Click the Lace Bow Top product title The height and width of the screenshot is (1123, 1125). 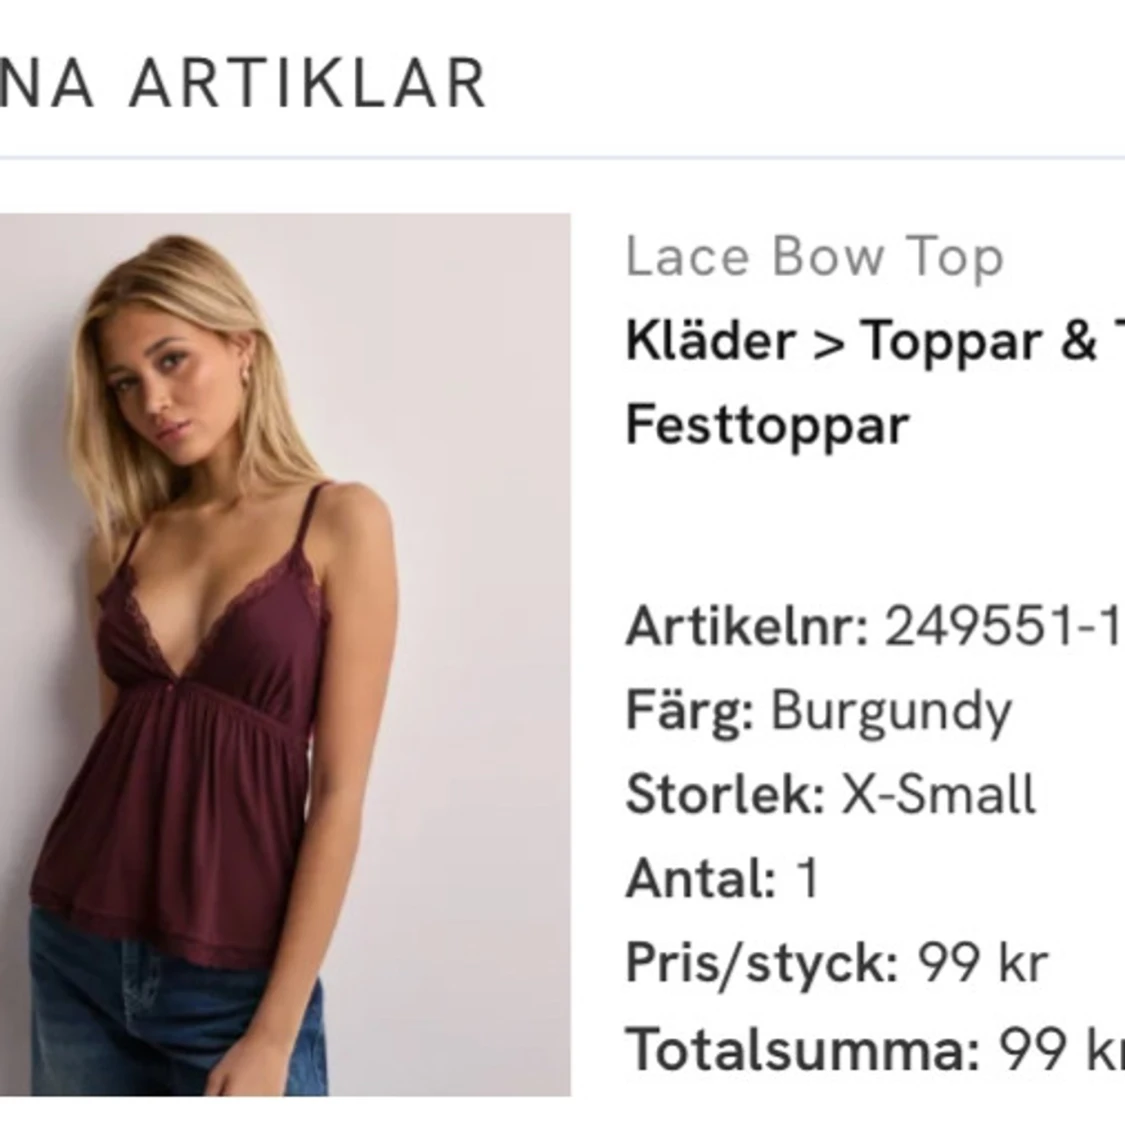pos(814,257)
